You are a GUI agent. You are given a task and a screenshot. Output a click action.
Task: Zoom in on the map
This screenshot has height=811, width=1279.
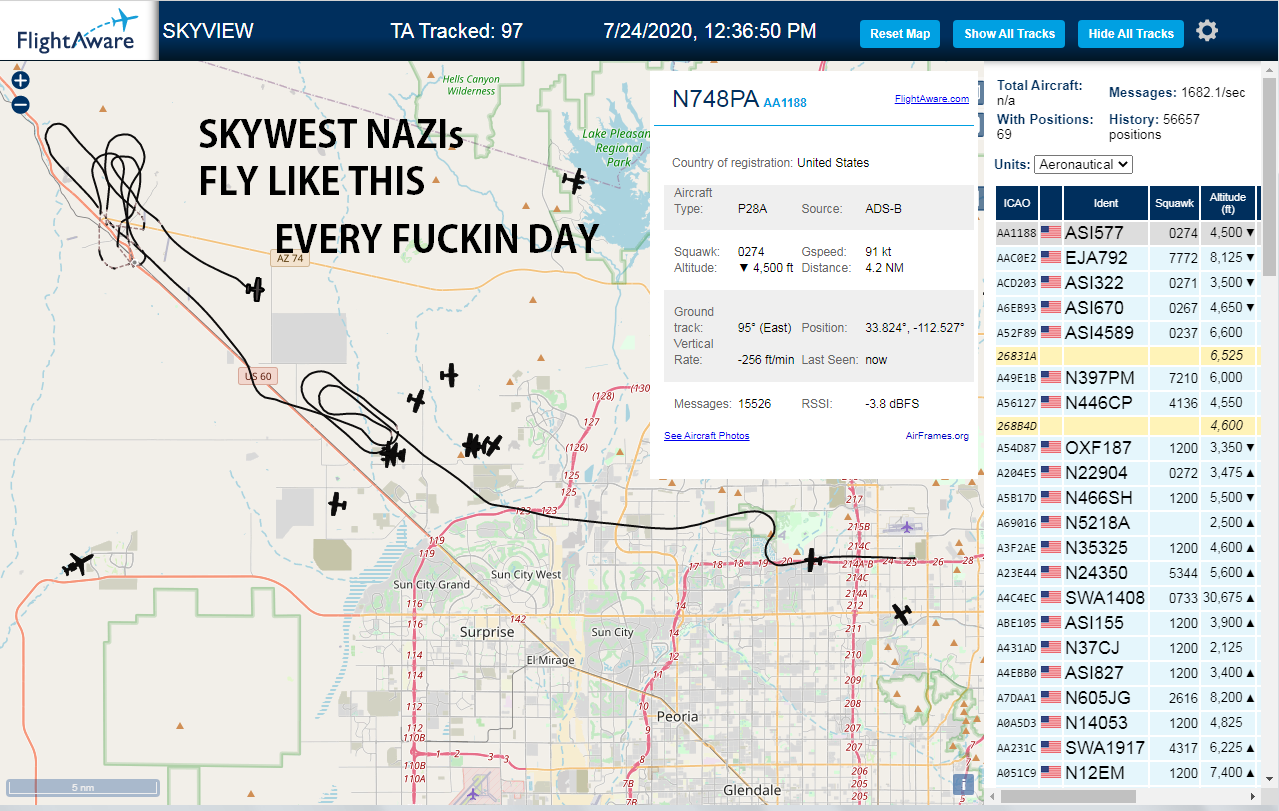click(x=21, y=80)
